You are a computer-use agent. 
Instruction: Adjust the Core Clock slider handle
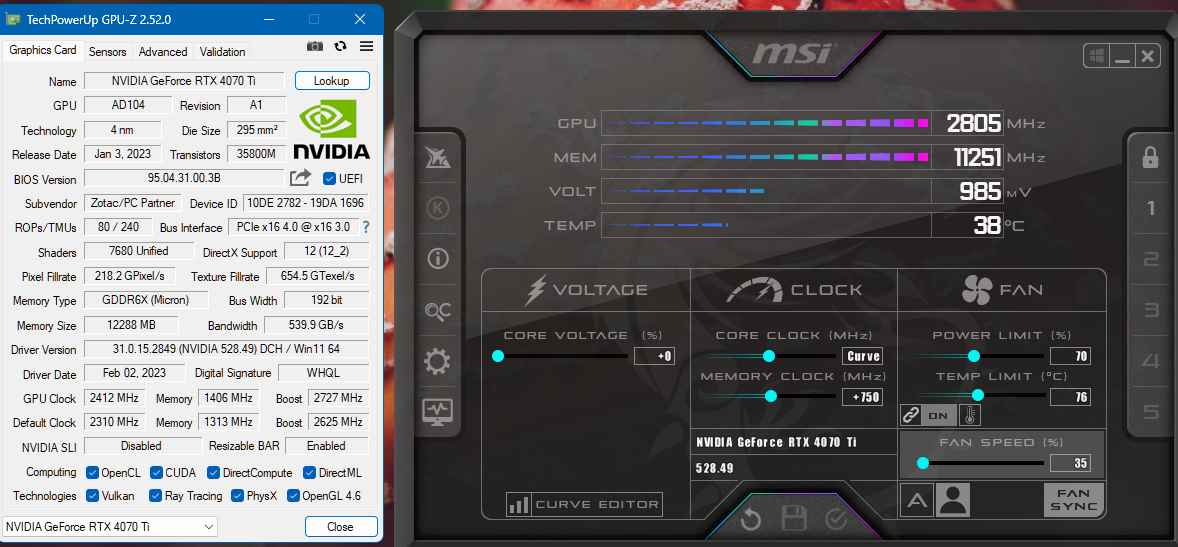[x=769, y=355]
